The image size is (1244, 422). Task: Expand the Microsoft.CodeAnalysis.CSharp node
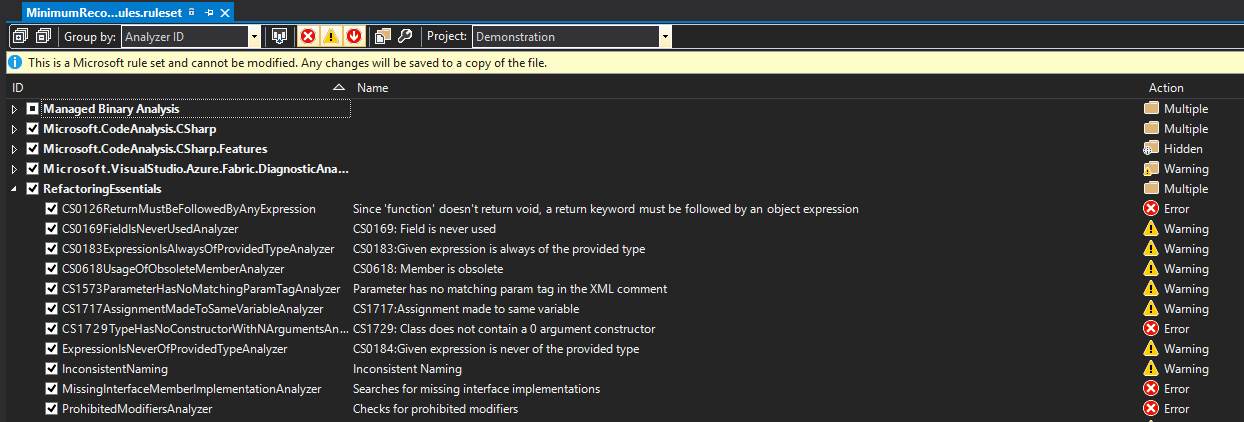[14, 129]
